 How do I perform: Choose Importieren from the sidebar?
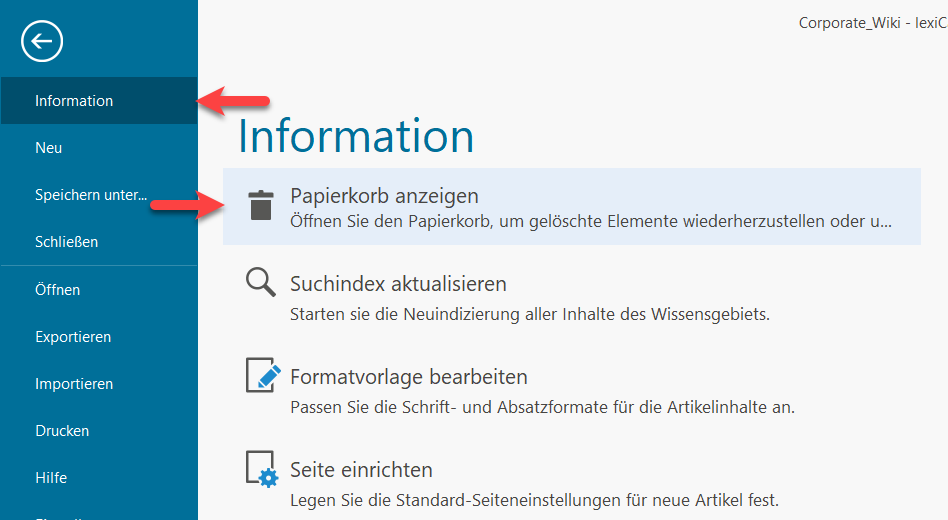pos(74,384)
